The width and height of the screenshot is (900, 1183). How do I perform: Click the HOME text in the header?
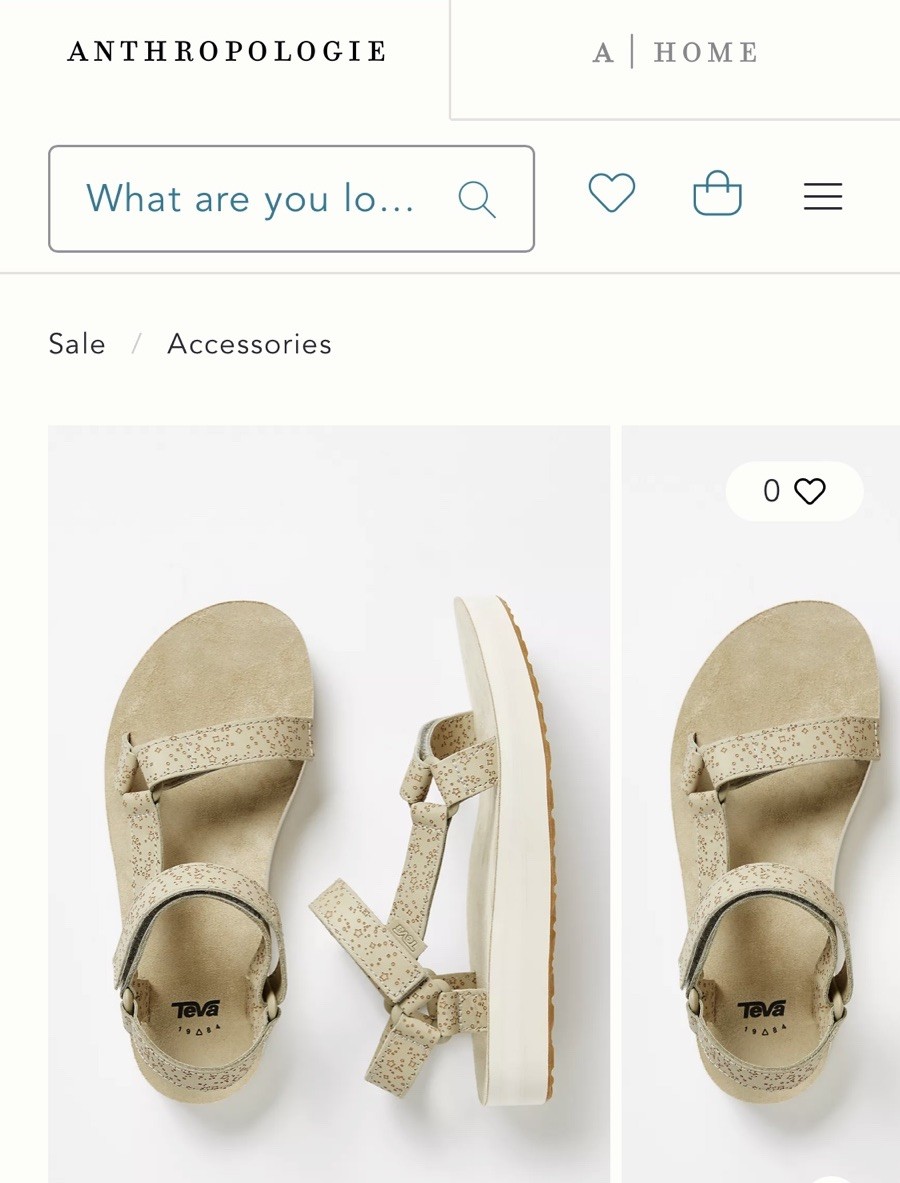click(x=706, y=53)
